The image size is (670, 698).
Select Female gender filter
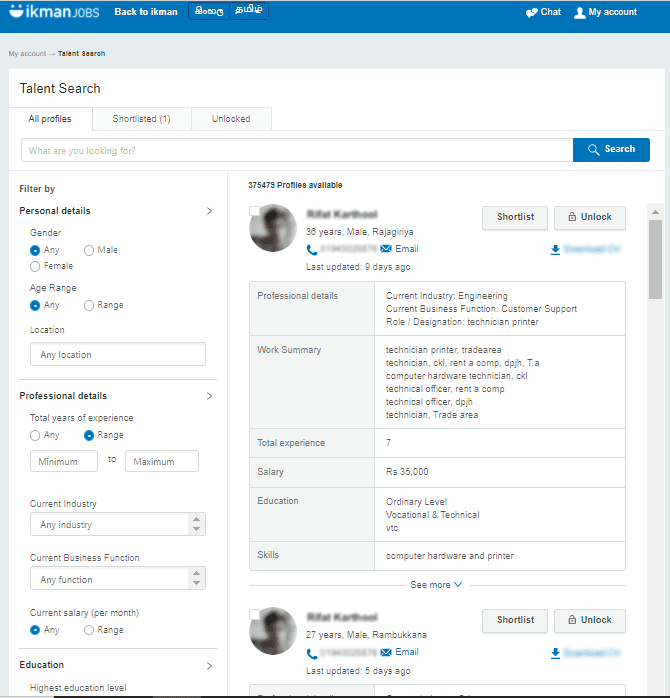(35, 267)
